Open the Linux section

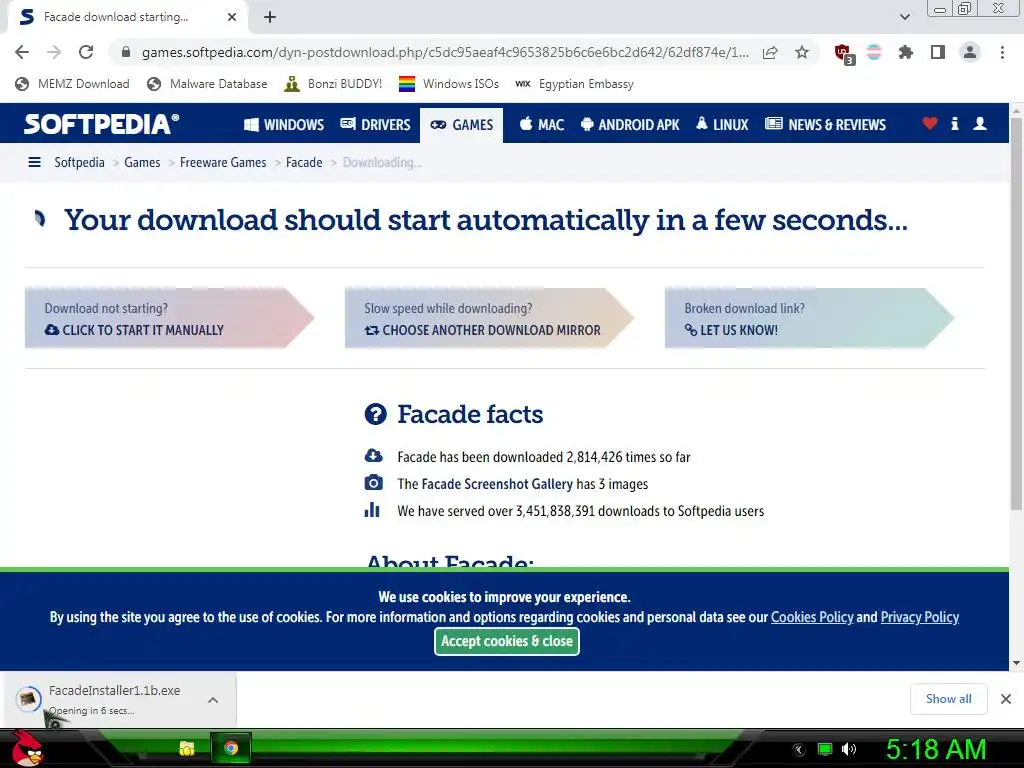pyautogui.click(x=722, y=124)
